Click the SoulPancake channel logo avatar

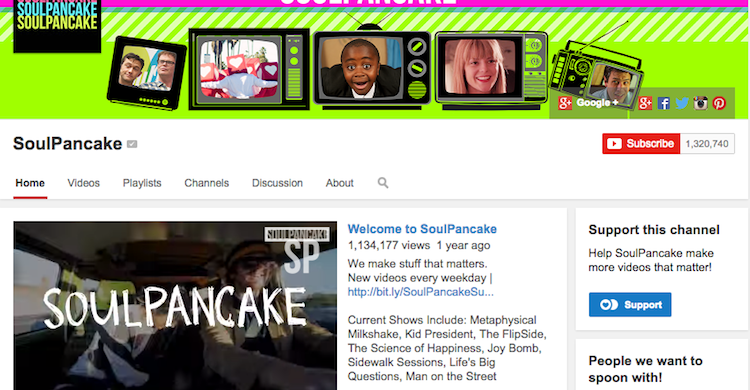[x=57, y=25]
